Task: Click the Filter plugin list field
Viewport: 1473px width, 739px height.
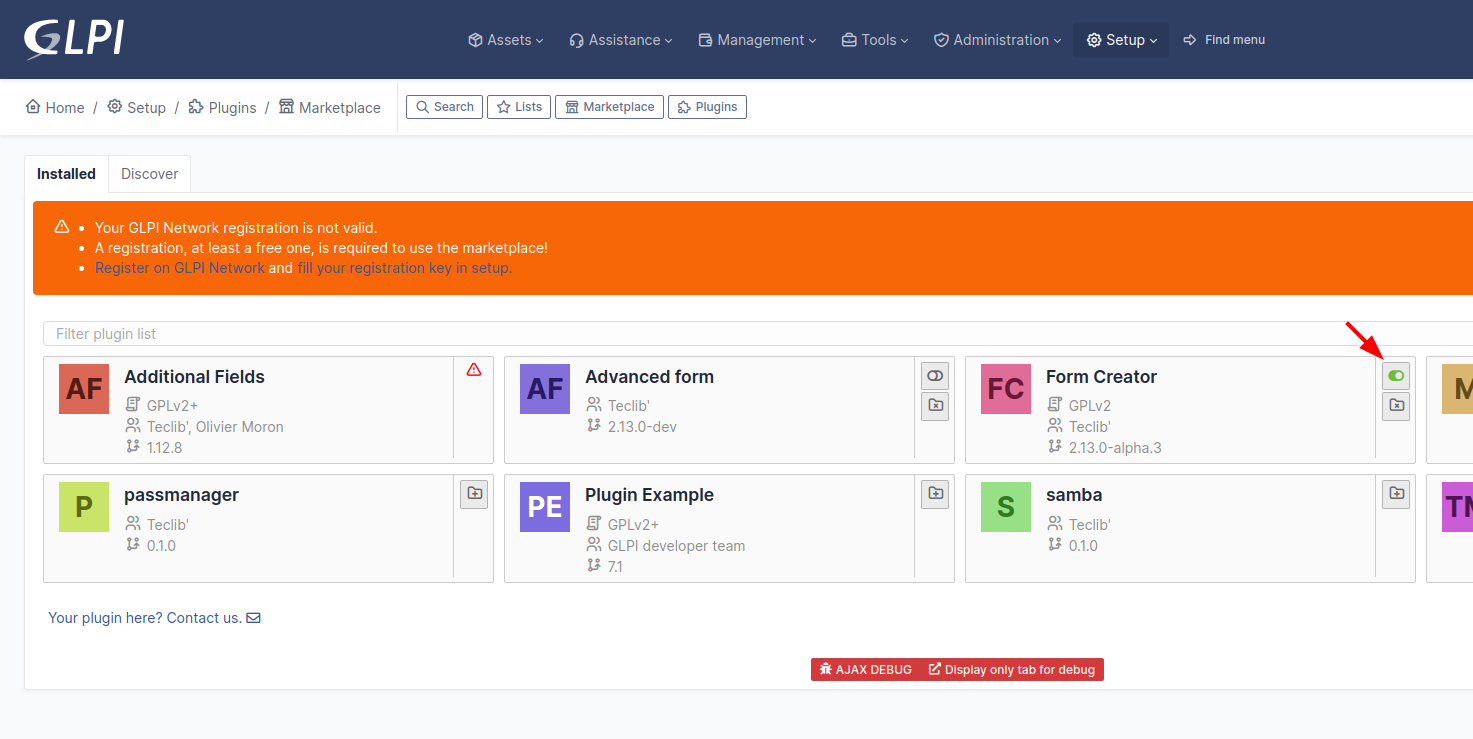Action: 400,333
